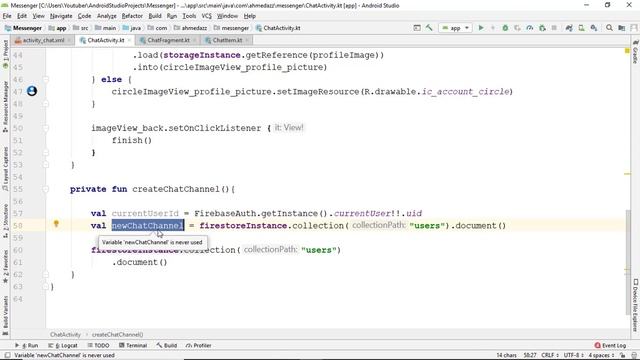
Task: Switch to the ChatItem.kt tab
Action: 227,40
